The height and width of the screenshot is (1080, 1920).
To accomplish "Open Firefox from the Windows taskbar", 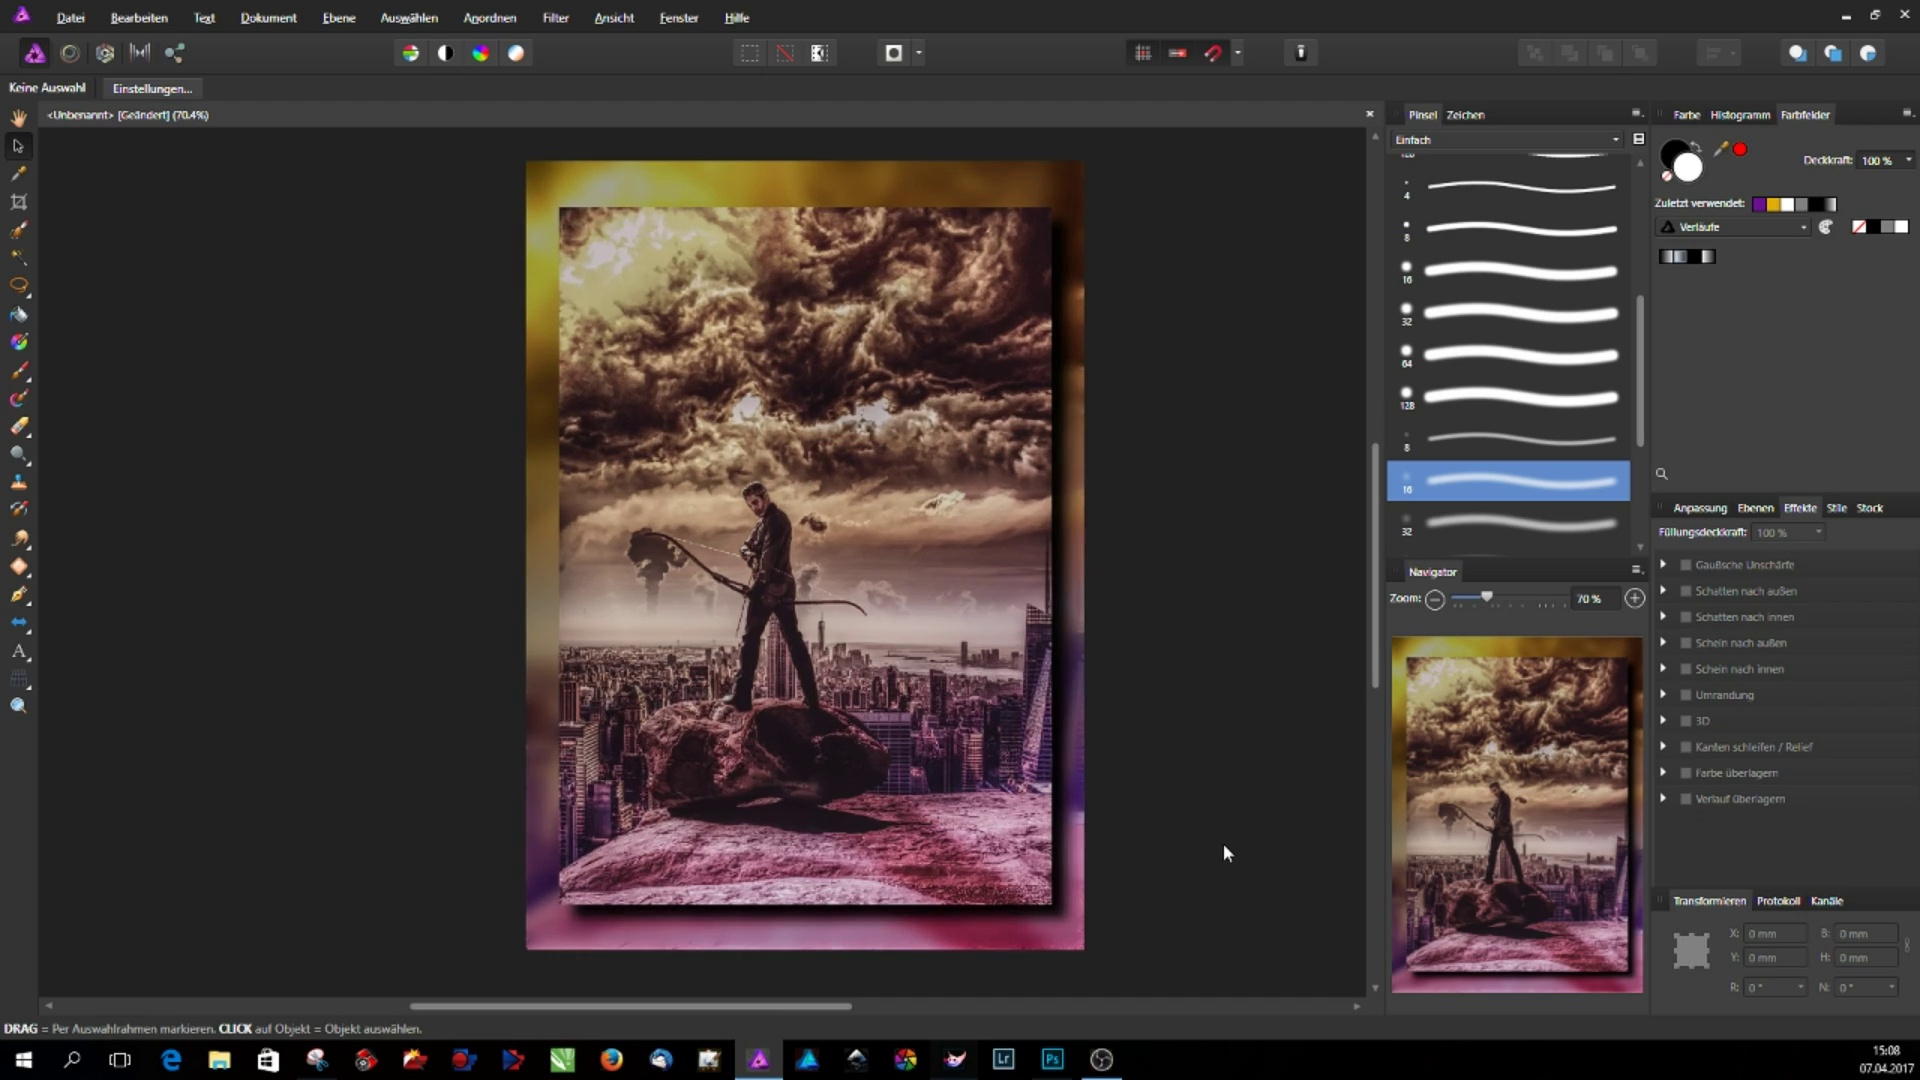I will tap(611, 1059).
